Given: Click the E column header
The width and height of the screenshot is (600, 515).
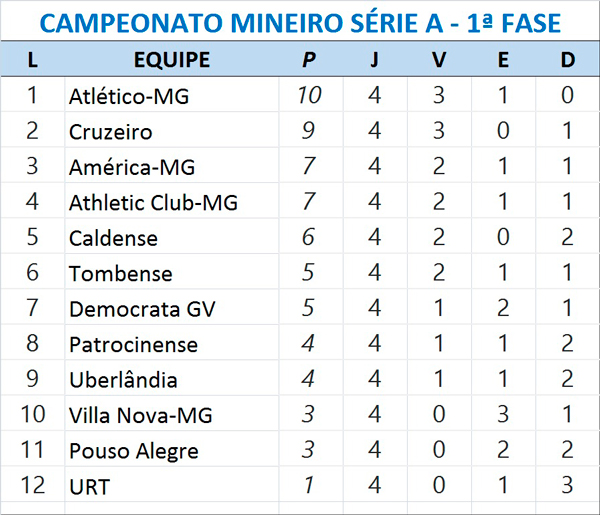Looking at the screenshot, I should tap(503, 60).
